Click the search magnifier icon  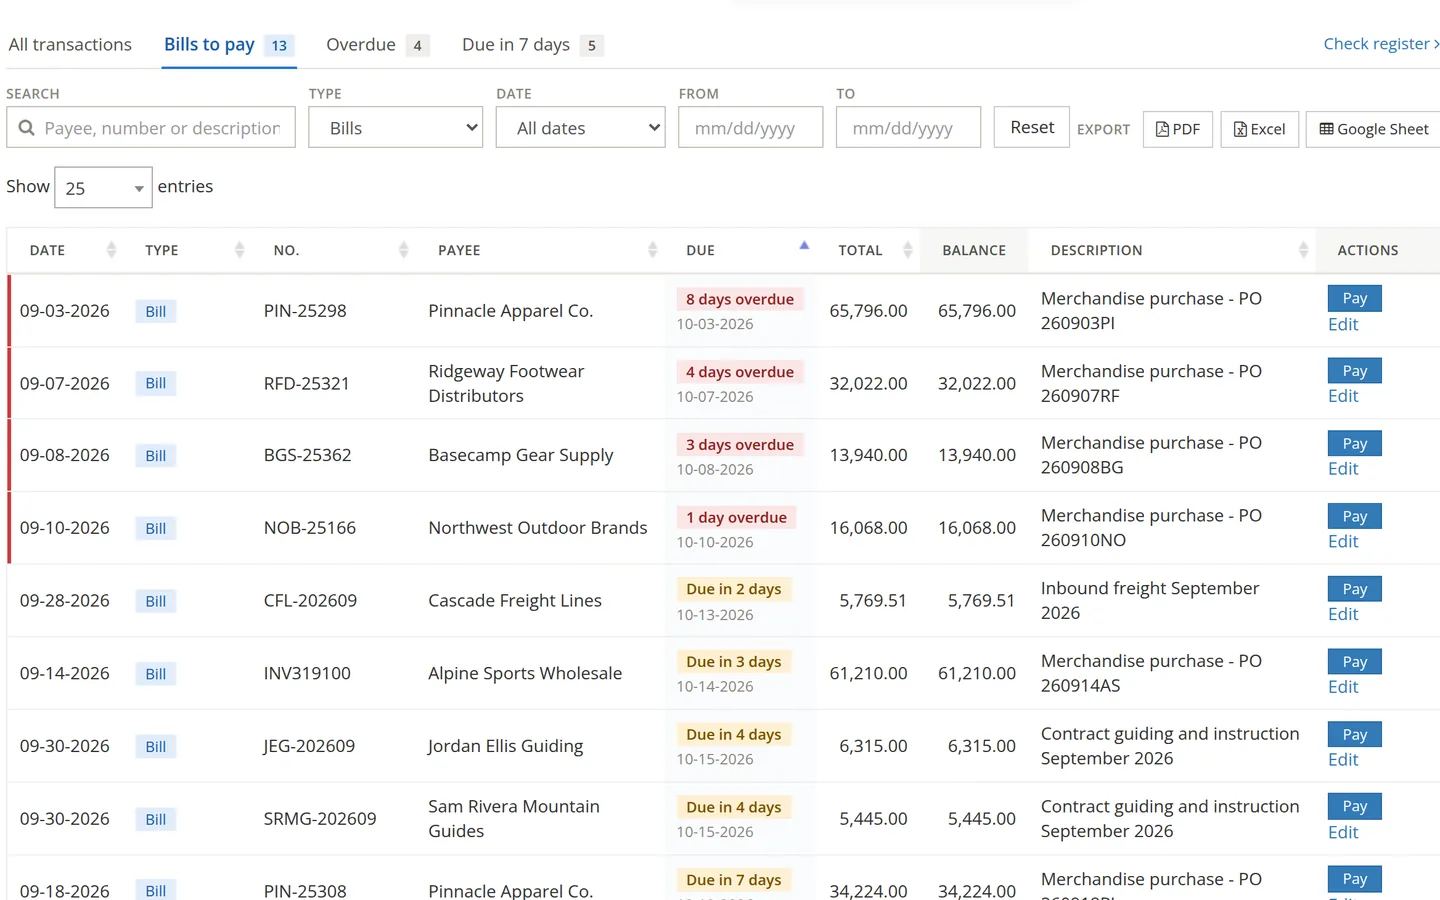(x=27, y=128)
